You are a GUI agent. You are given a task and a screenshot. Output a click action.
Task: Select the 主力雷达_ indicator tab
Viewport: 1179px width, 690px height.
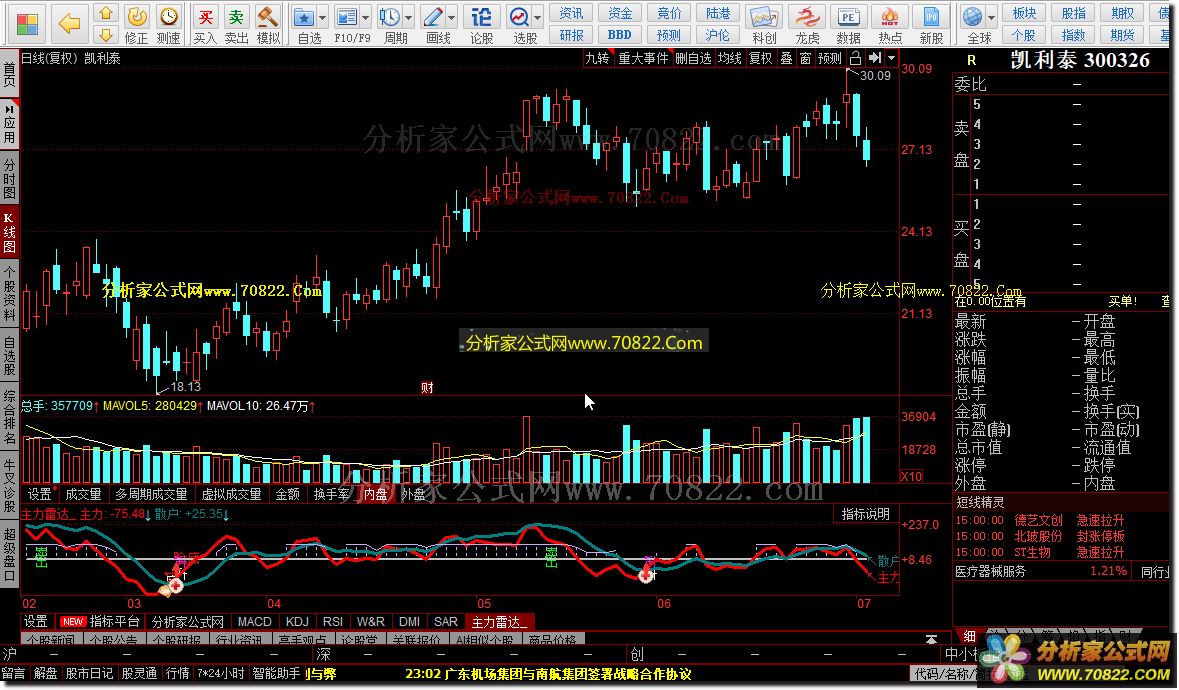(499, 622)
